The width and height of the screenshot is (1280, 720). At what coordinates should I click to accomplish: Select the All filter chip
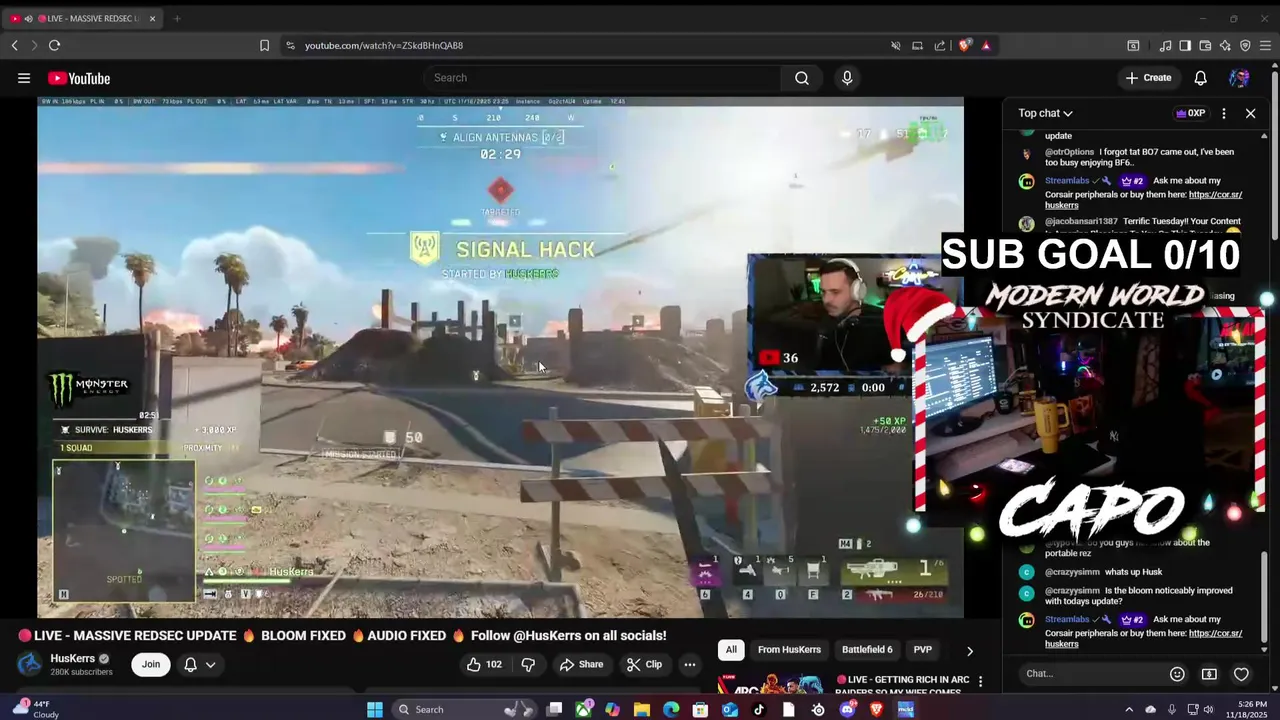coord(731,650)
